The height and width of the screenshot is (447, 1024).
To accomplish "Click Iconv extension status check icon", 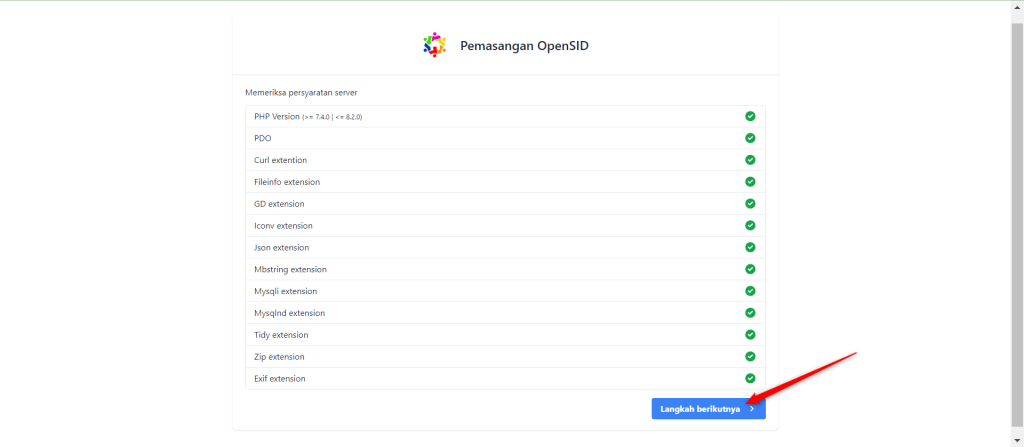I will 750,225.
